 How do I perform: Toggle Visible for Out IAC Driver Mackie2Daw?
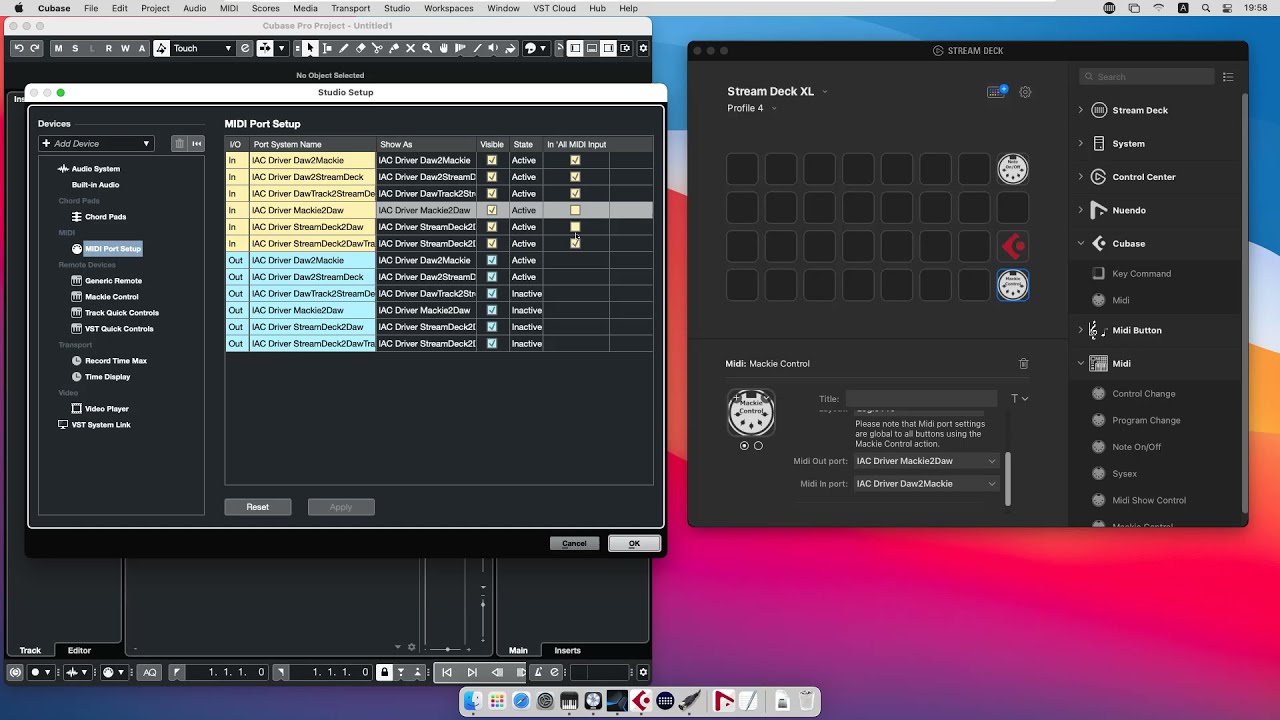(x=491, y=310)
